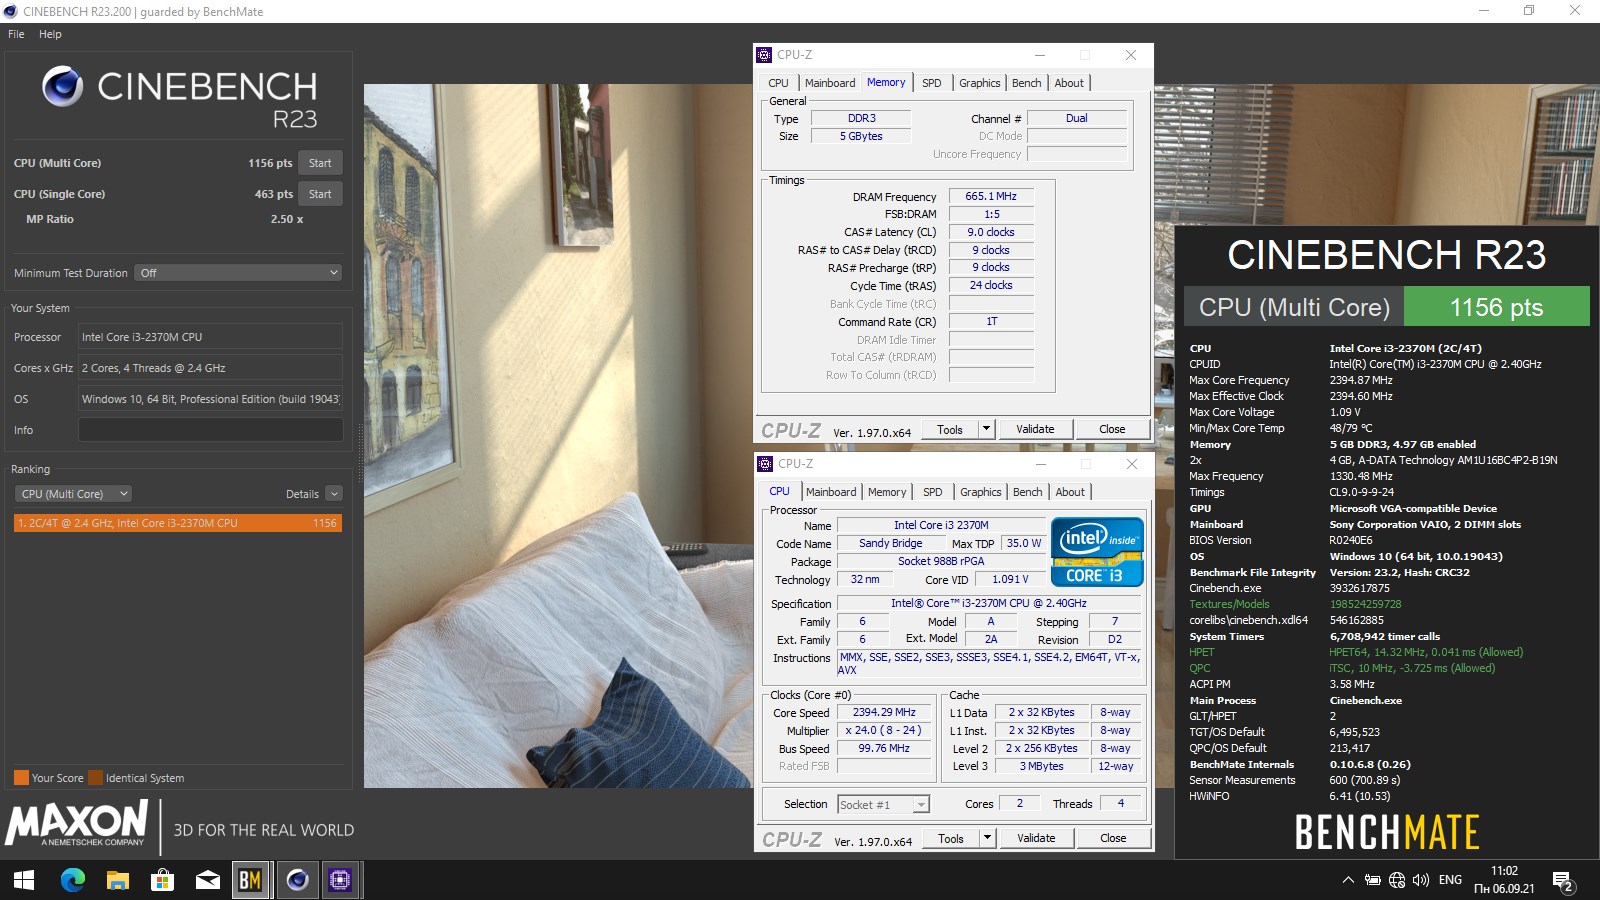Select the i3-2370M ranking result row

[x=178, y=523]
